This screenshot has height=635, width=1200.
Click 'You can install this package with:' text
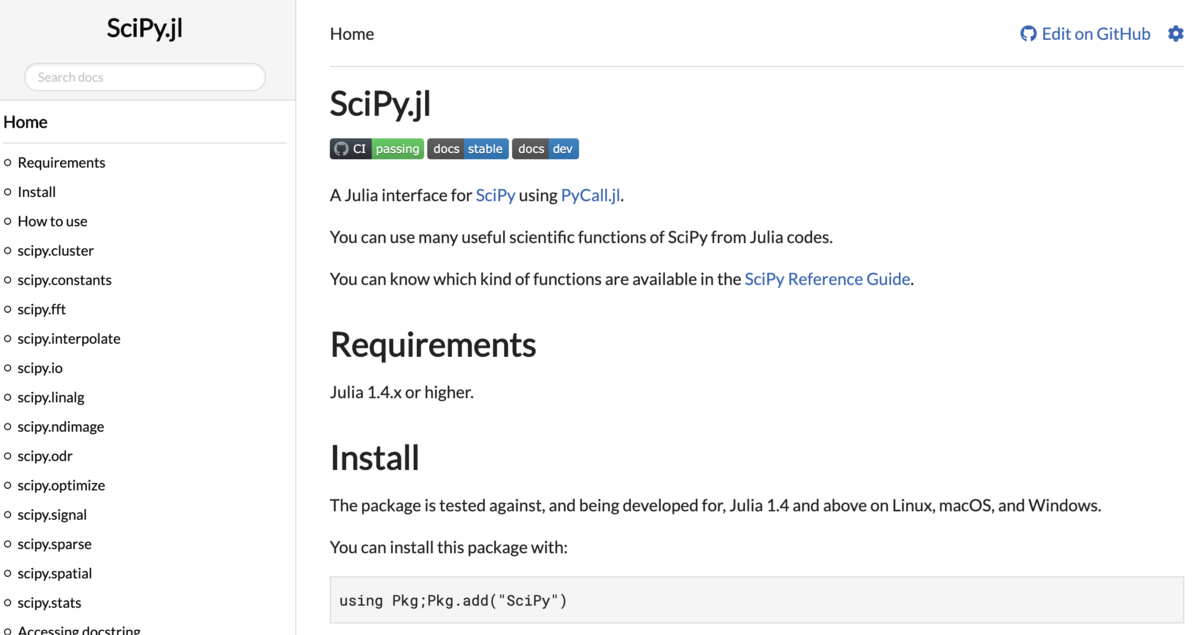pyautogui.click(x=449, y=547)
